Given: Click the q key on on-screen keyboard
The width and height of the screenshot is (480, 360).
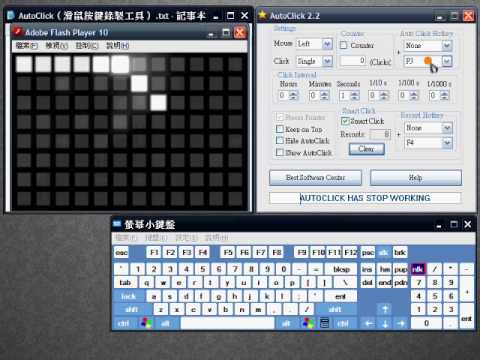Looking at the screenshot, I should coord(147,283).
